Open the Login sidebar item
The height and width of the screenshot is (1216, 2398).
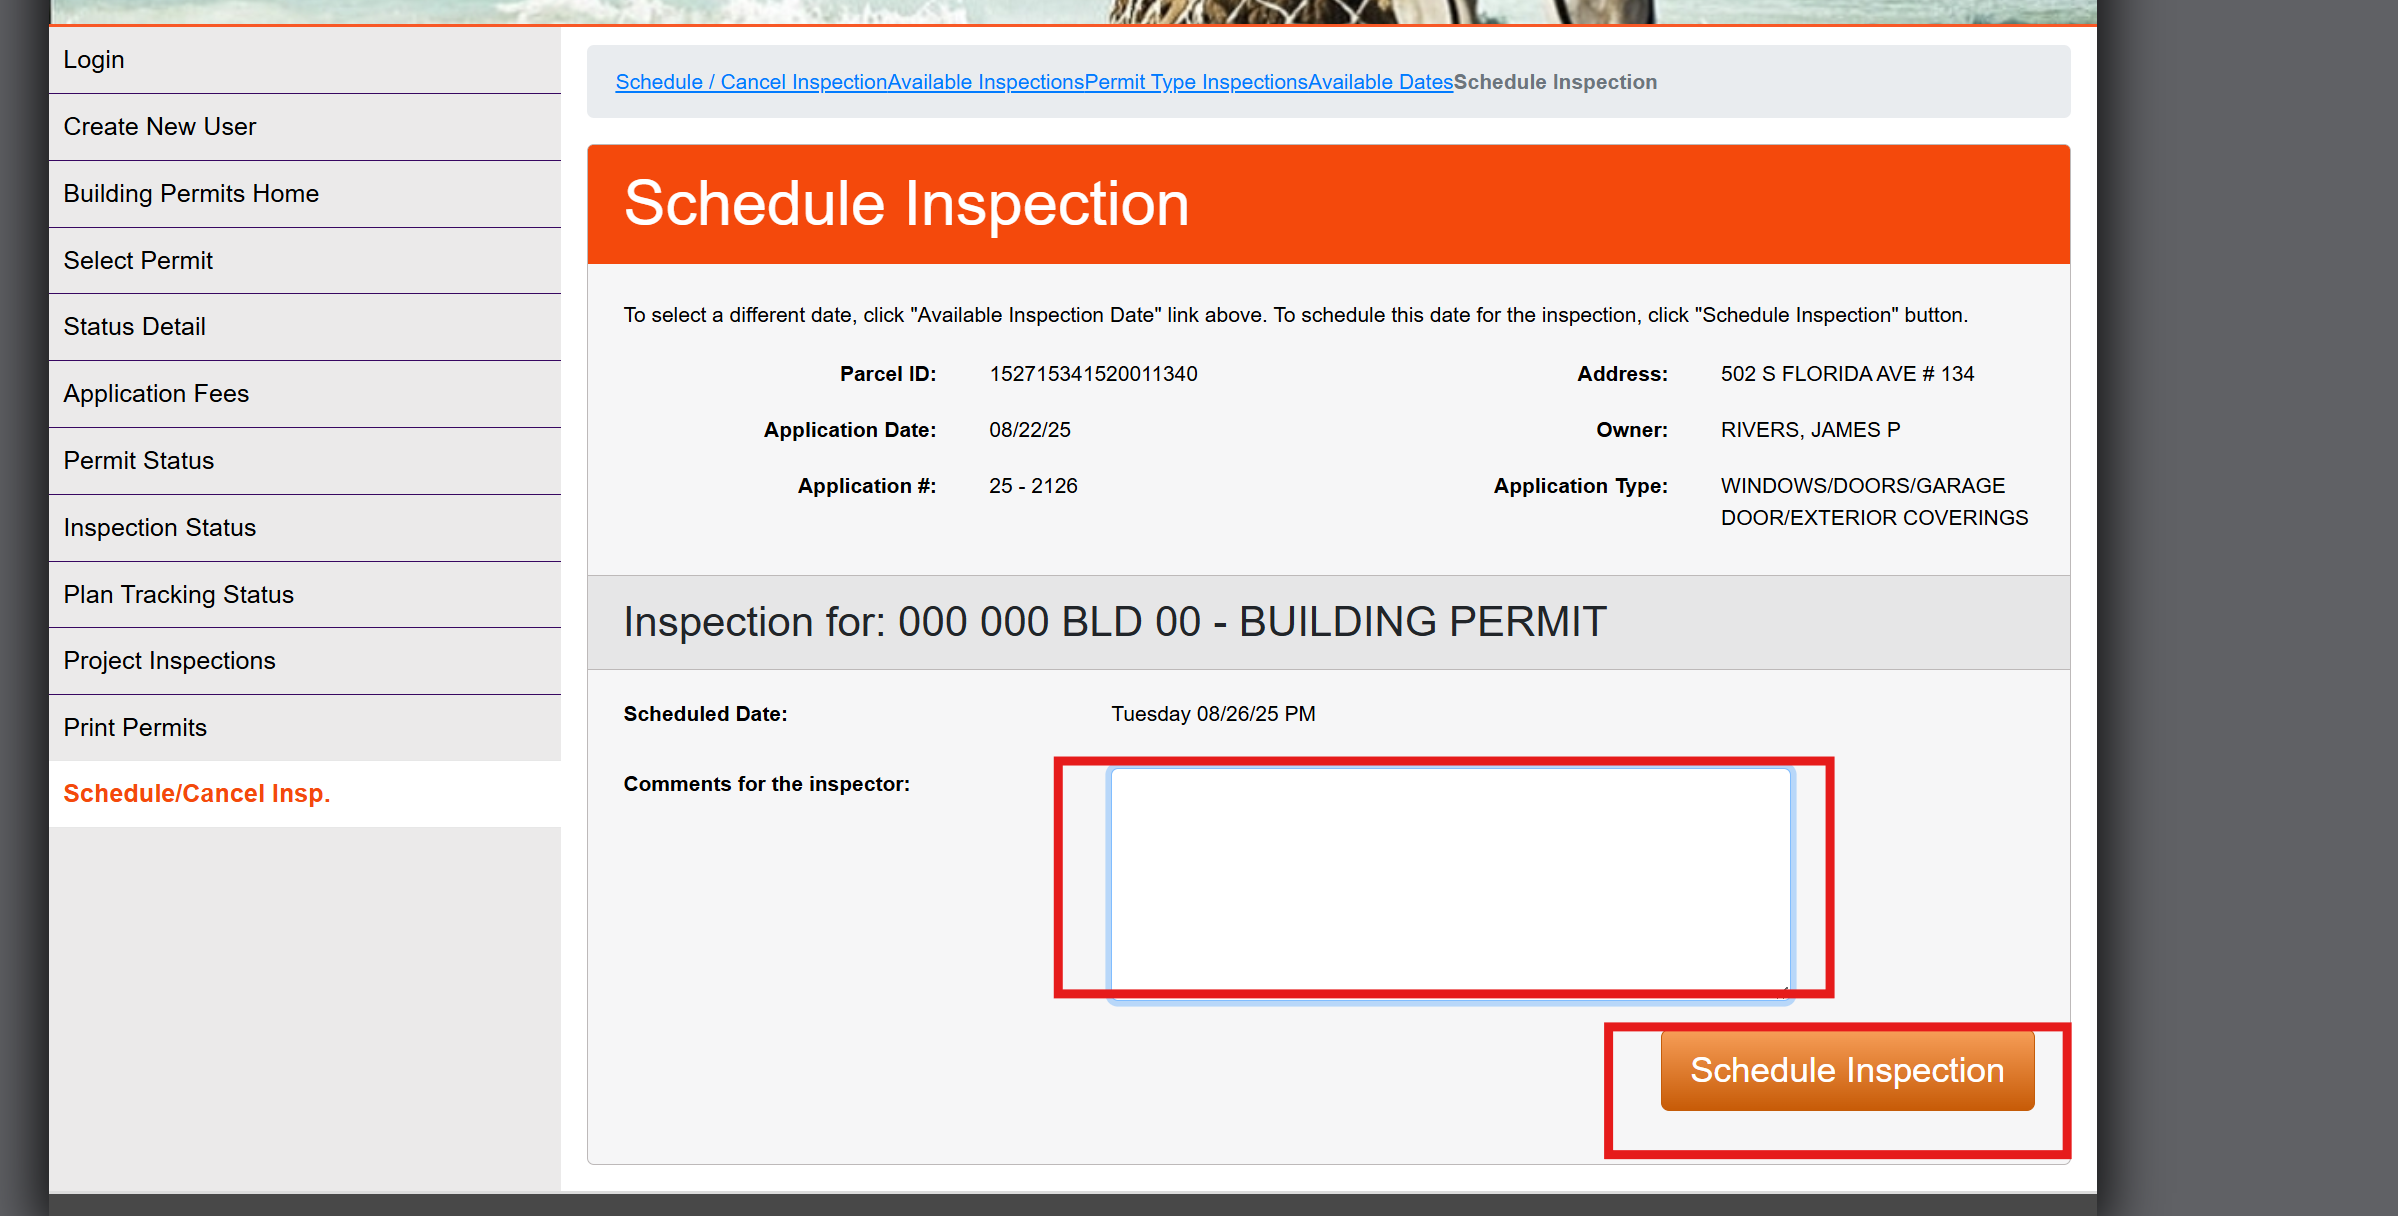coord(94,60)
